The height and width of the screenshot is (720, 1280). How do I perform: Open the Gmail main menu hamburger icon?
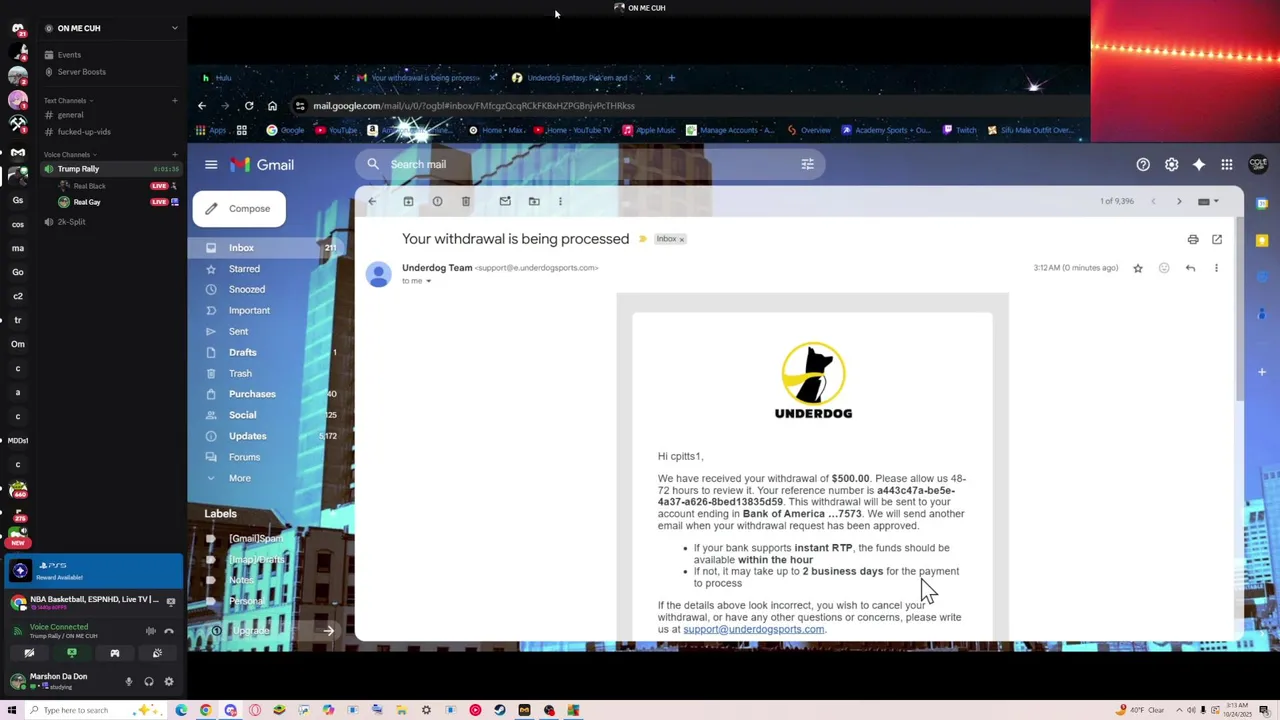tap(211, 165)
